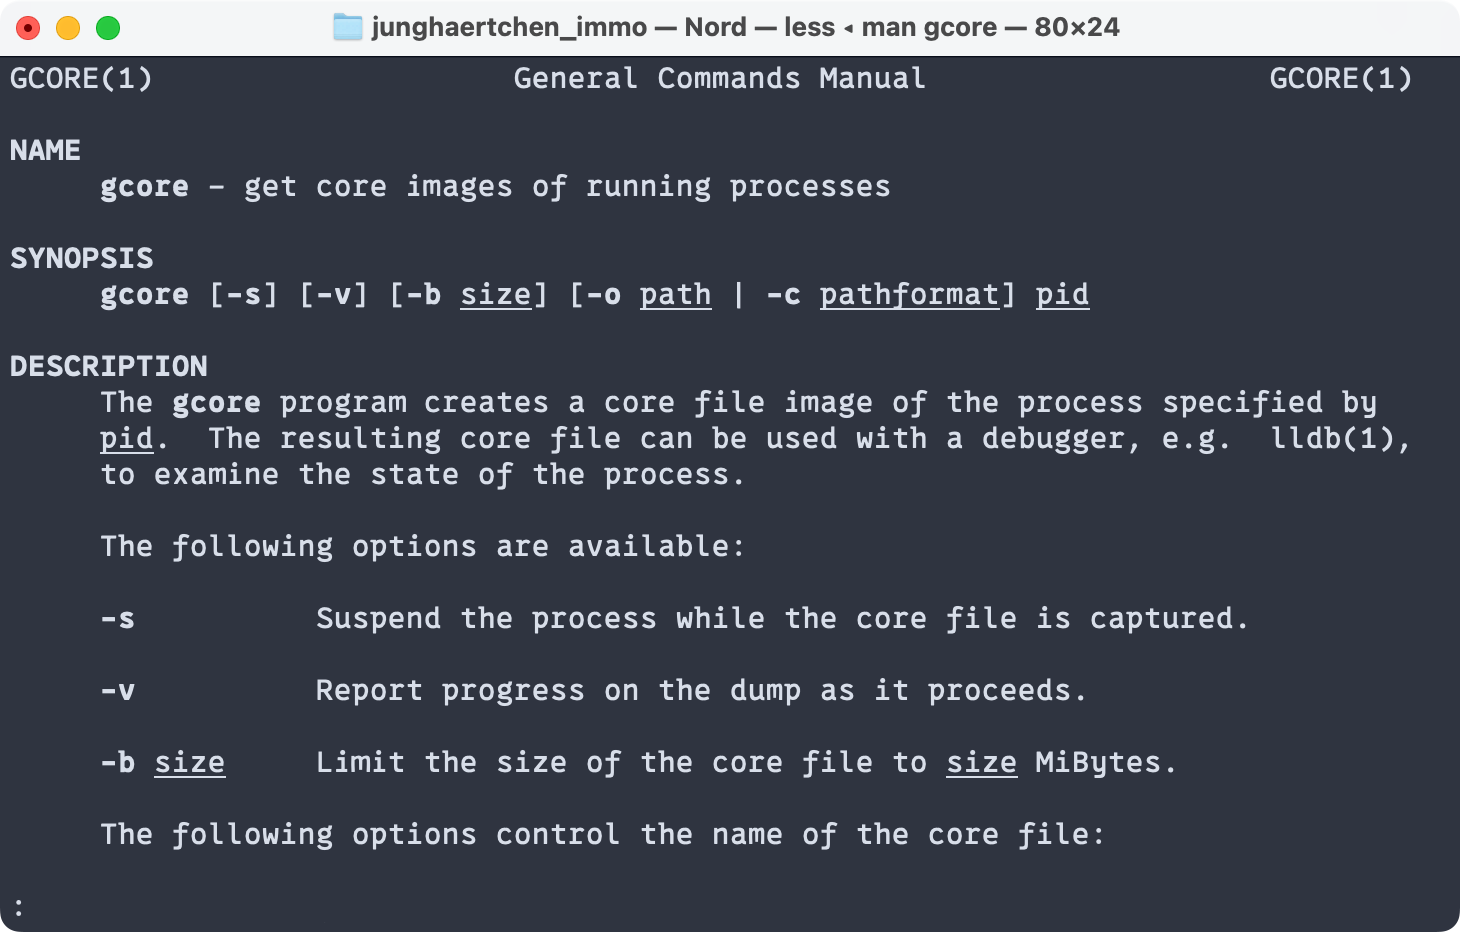Image resolution: width=1460 pixels, height=932 pixels.
Task: Click the underlined size after -b option
Action: point(190,763)
